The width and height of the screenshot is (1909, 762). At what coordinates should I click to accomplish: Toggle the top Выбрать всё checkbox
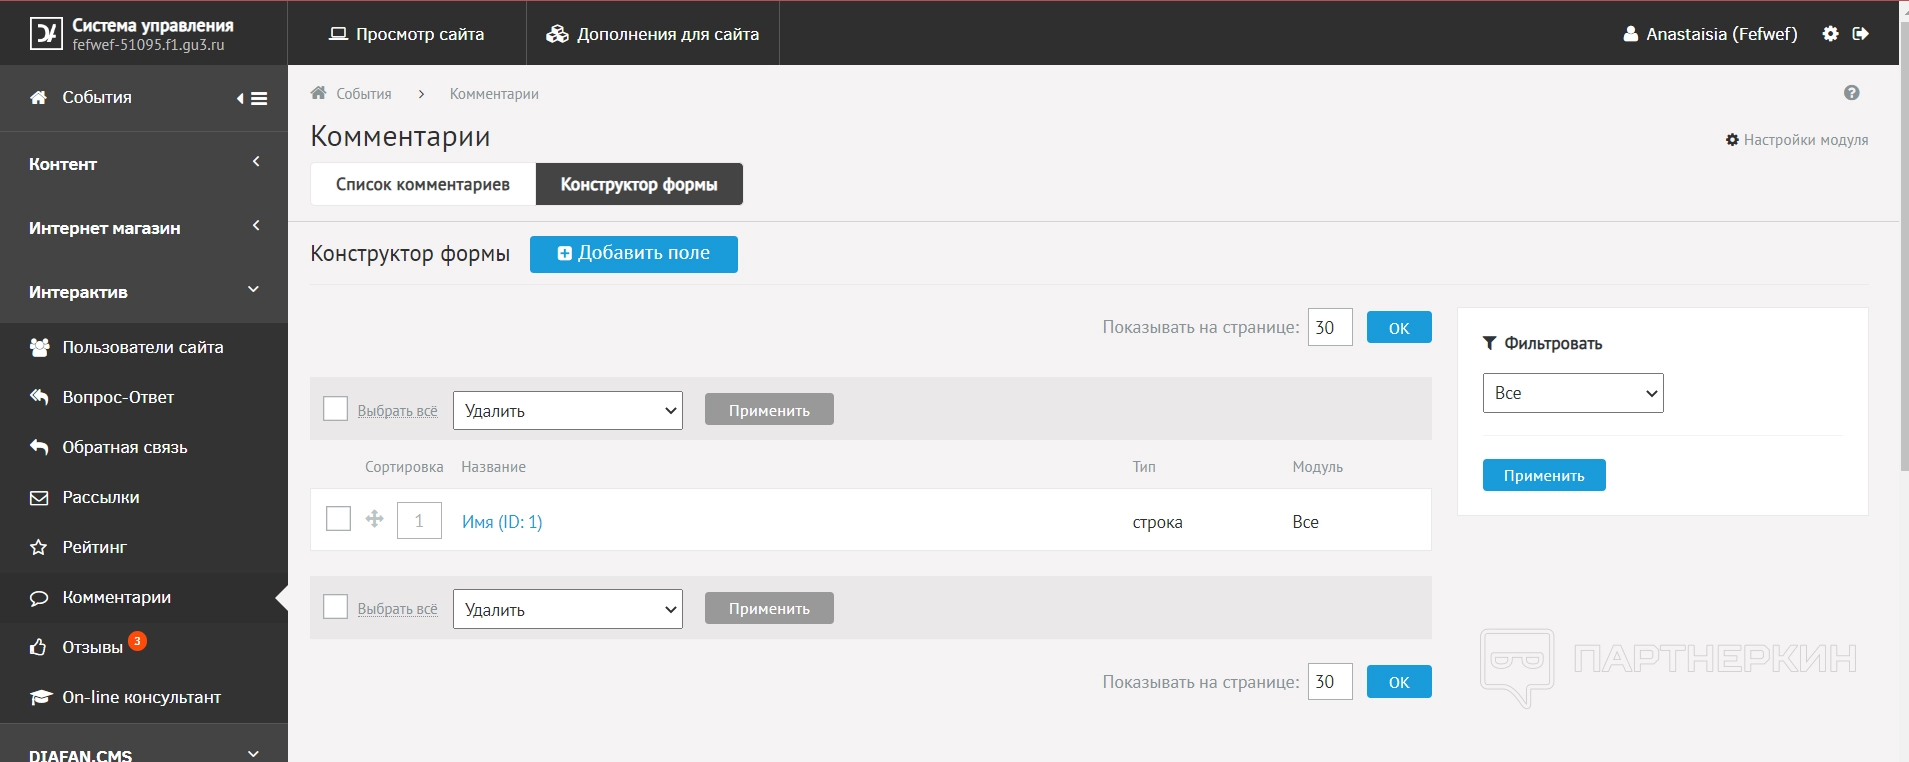coord(336,409)
